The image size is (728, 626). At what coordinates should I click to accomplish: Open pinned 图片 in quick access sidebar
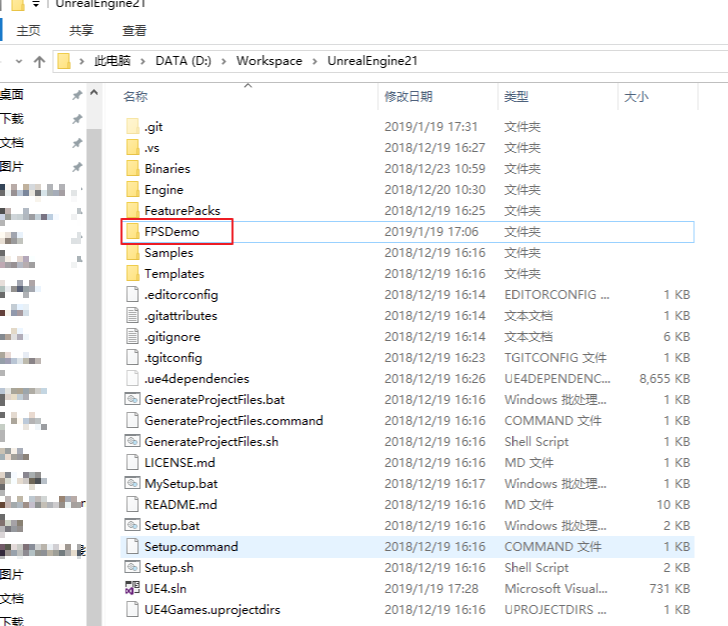[x=12, y=166]
